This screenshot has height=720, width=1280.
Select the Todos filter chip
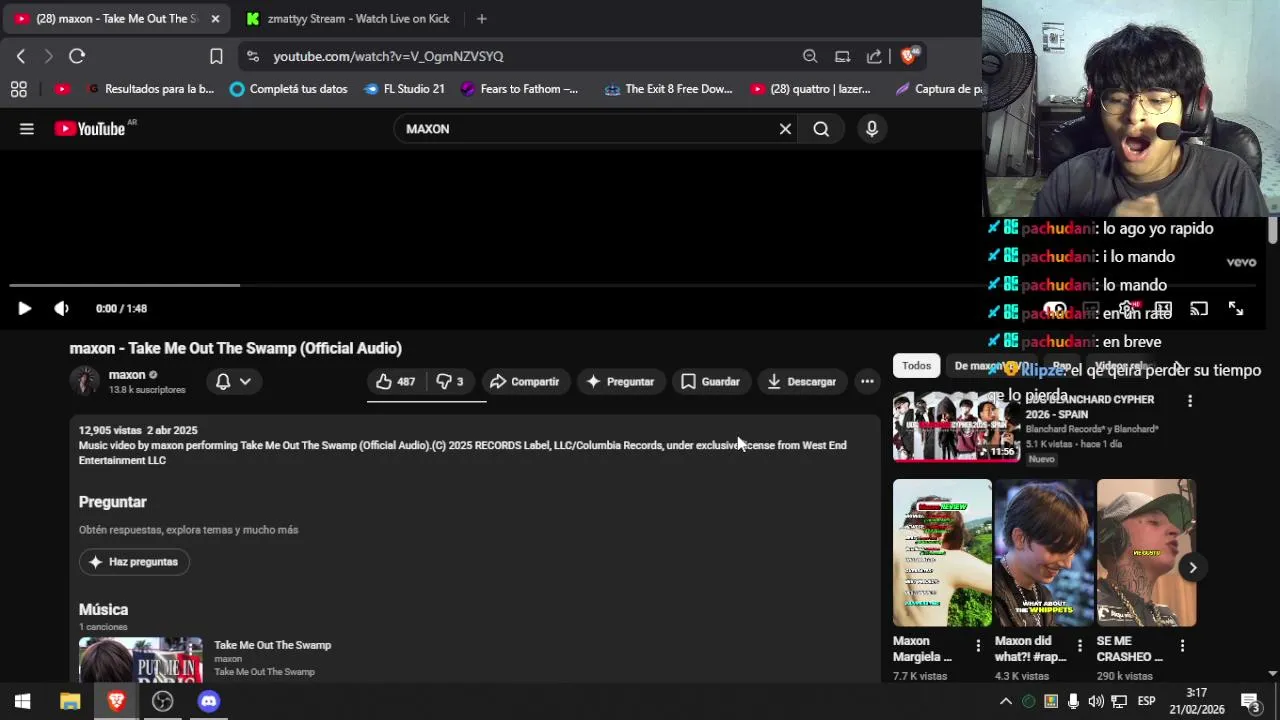point(916,366)
